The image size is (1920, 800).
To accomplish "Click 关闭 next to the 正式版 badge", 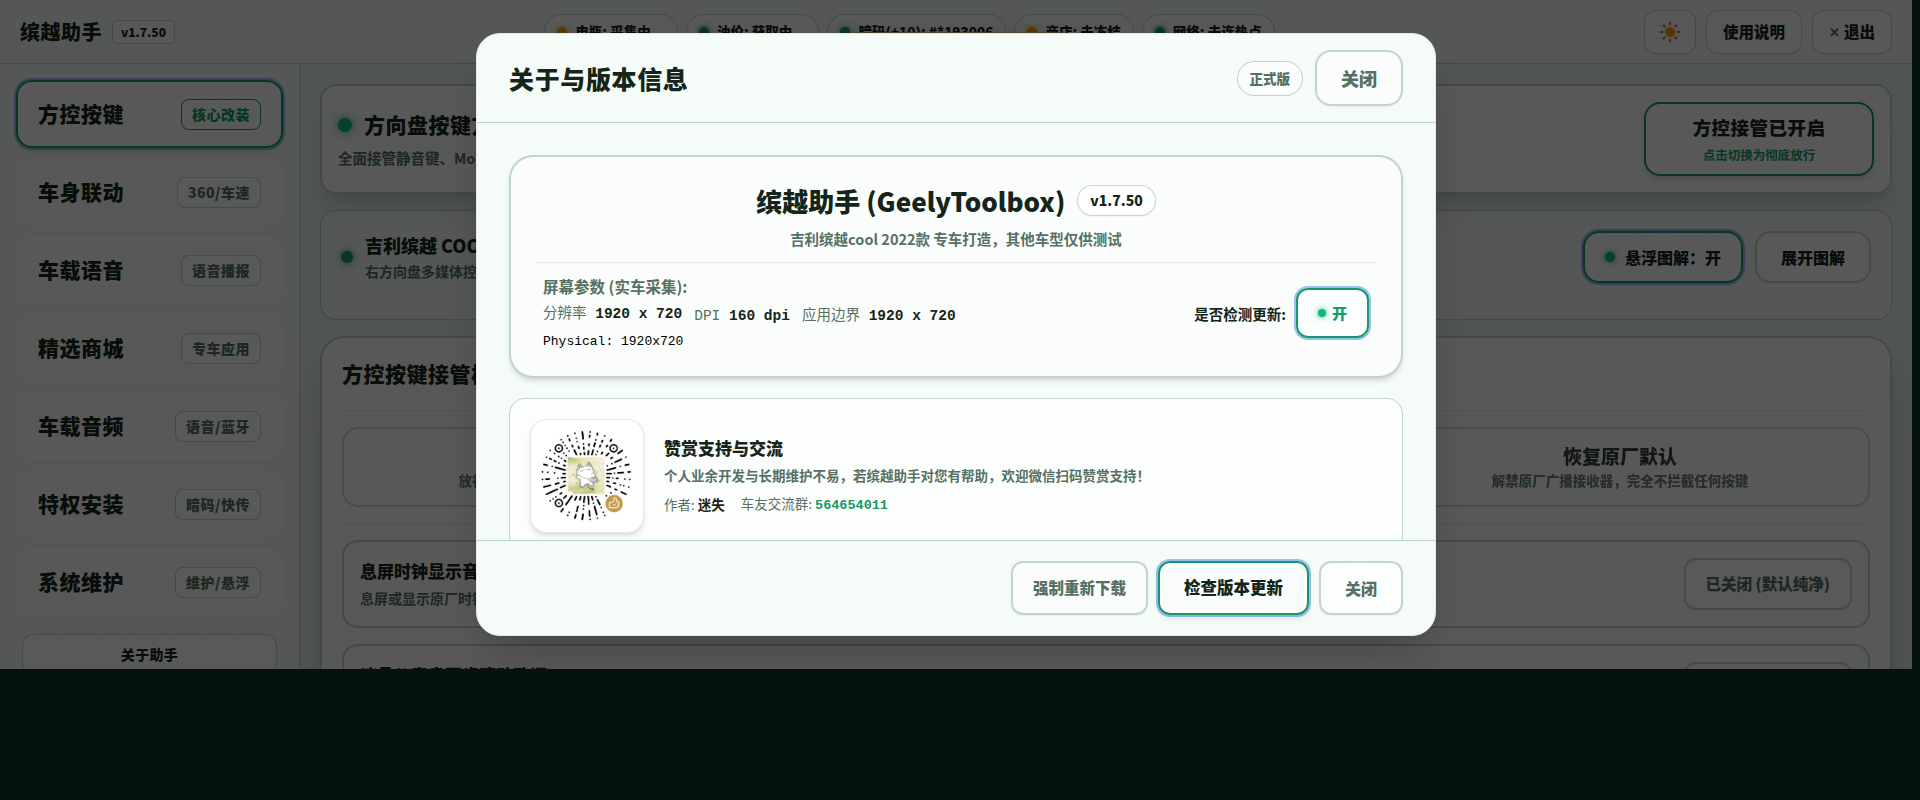I will 1358,78.
